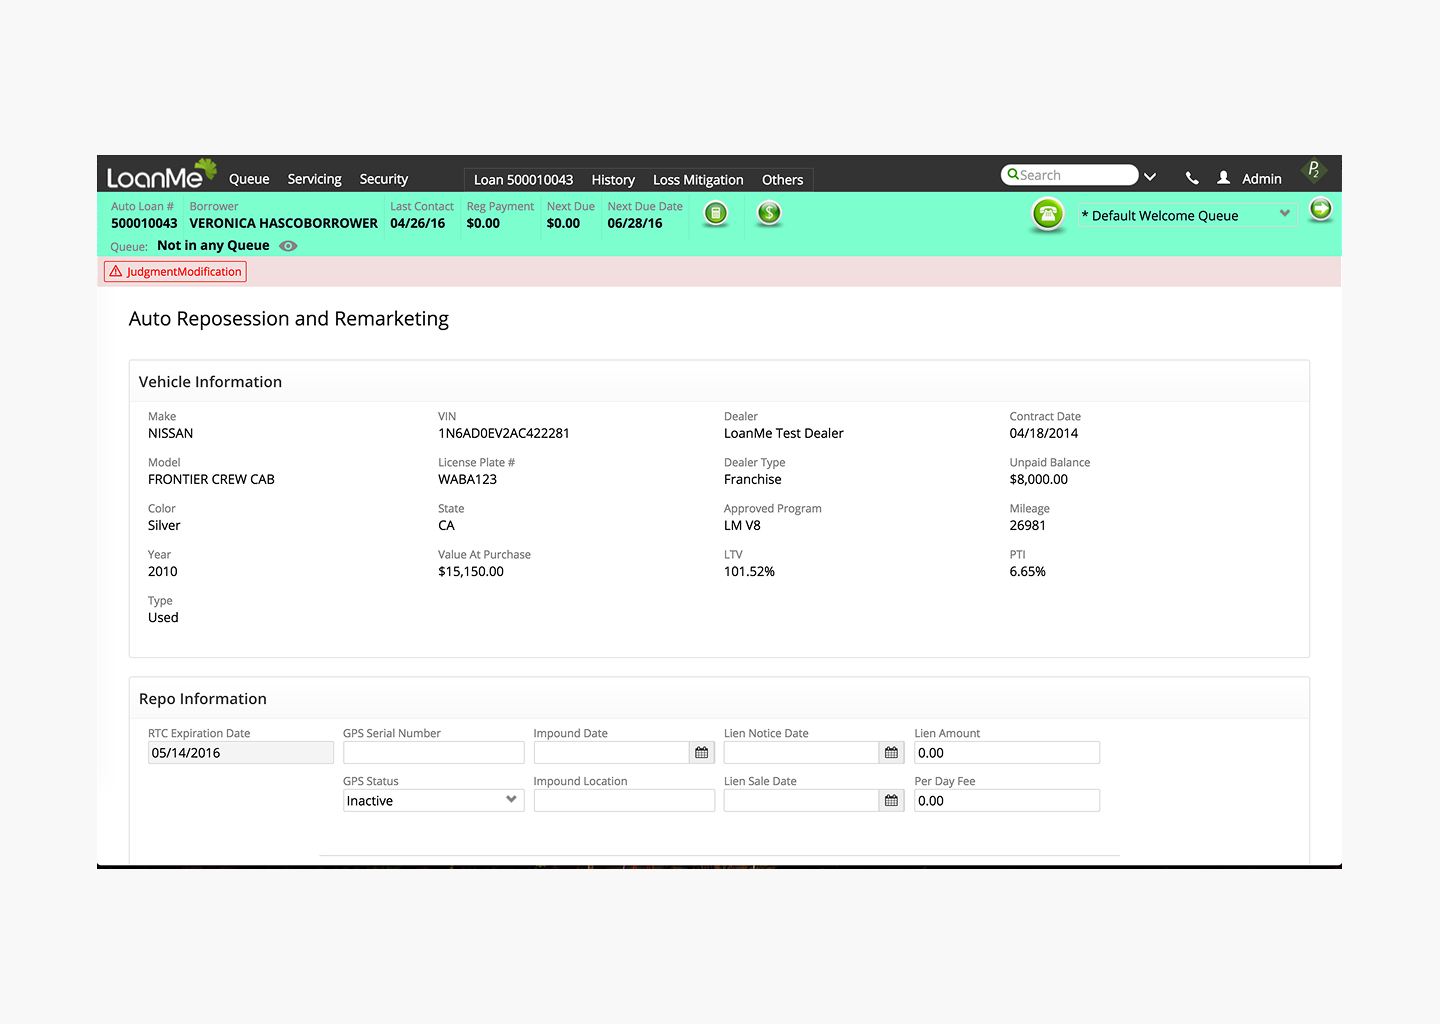This screenshot has width=1440, height=1024.
Task: Click the Per Day Fee field
Action: pos(1007,801)
